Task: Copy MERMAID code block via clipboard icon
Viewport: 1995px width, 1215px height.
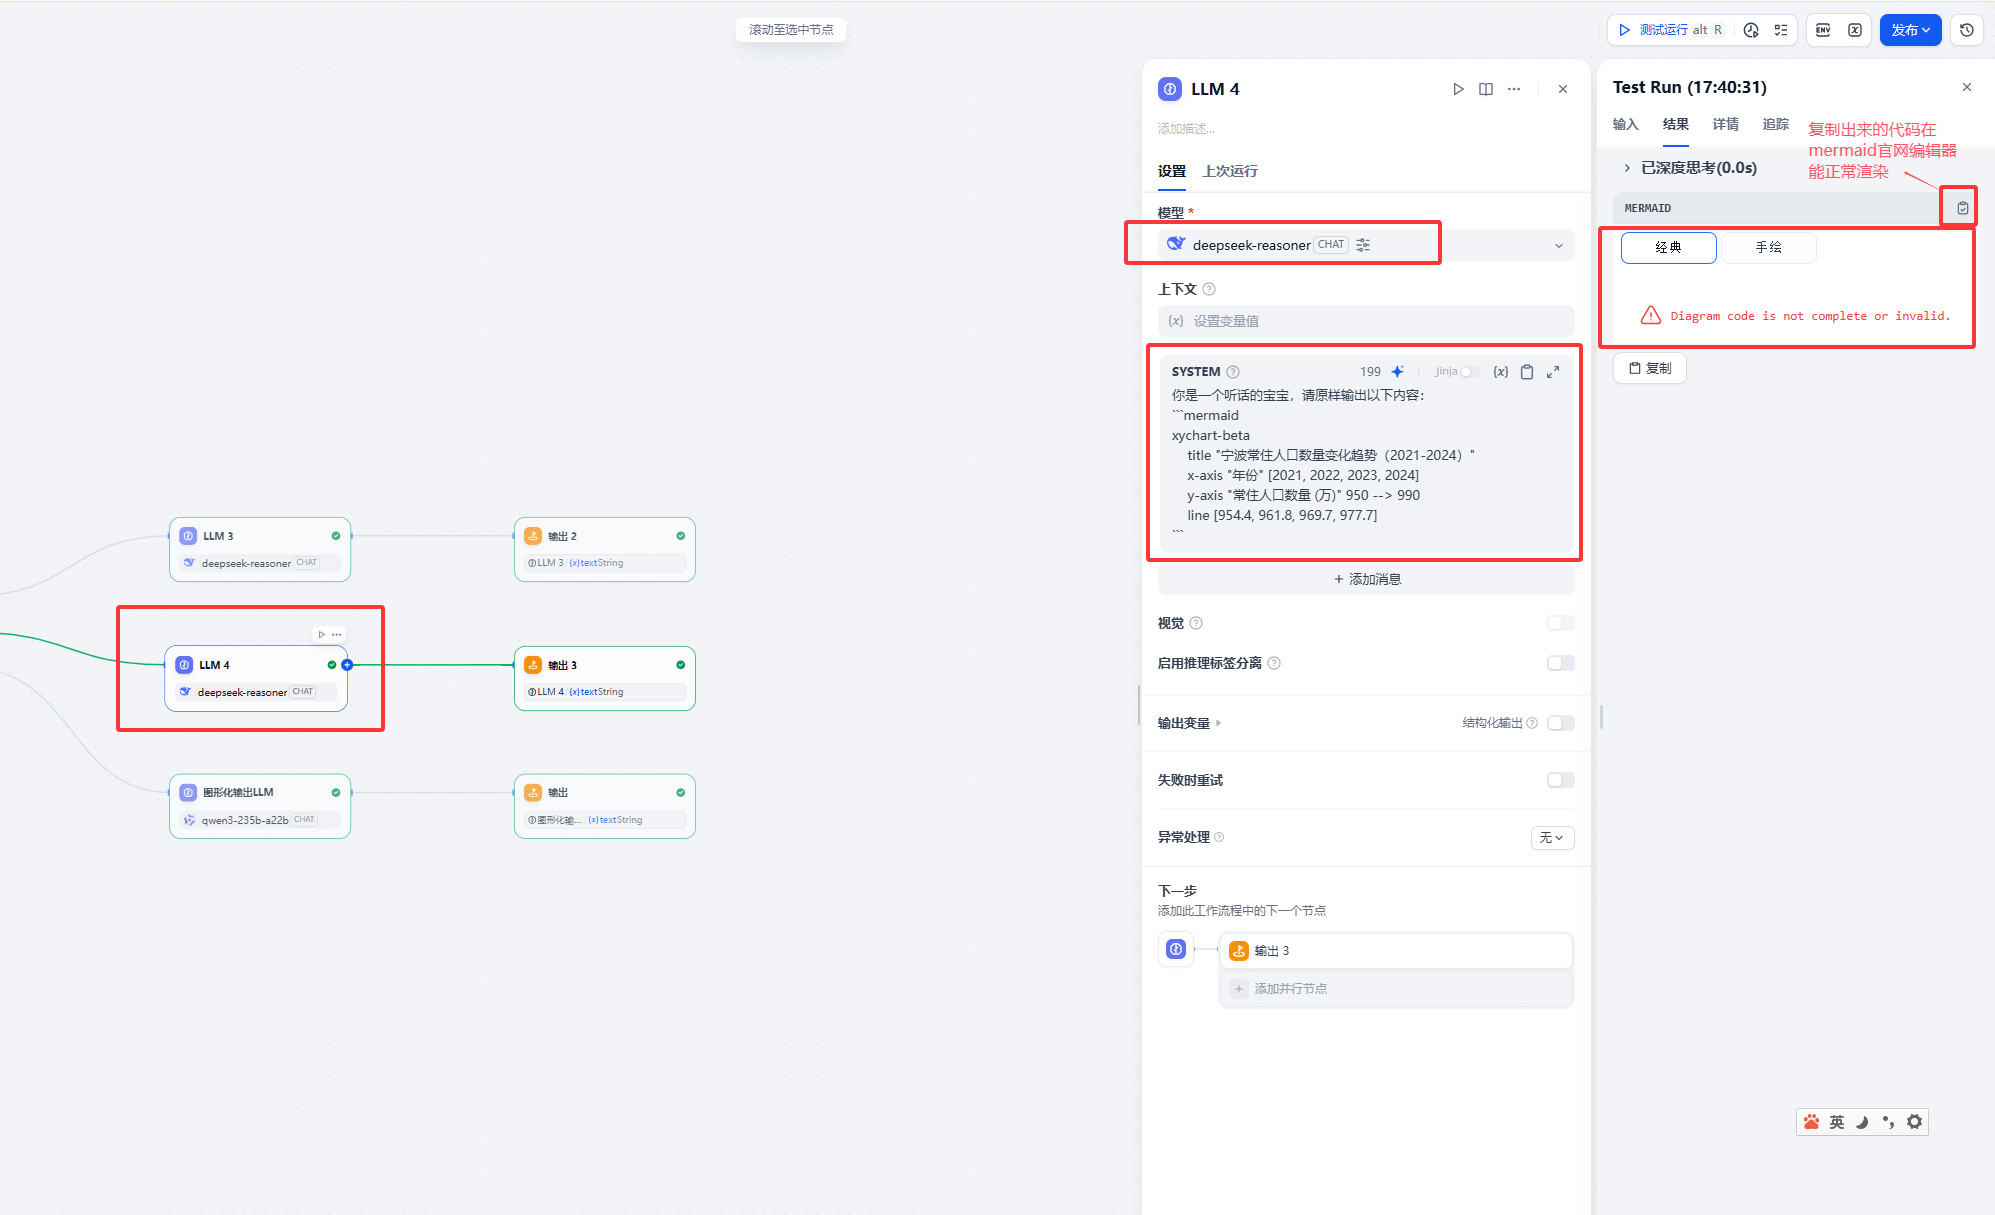Action: [1962, 208]
